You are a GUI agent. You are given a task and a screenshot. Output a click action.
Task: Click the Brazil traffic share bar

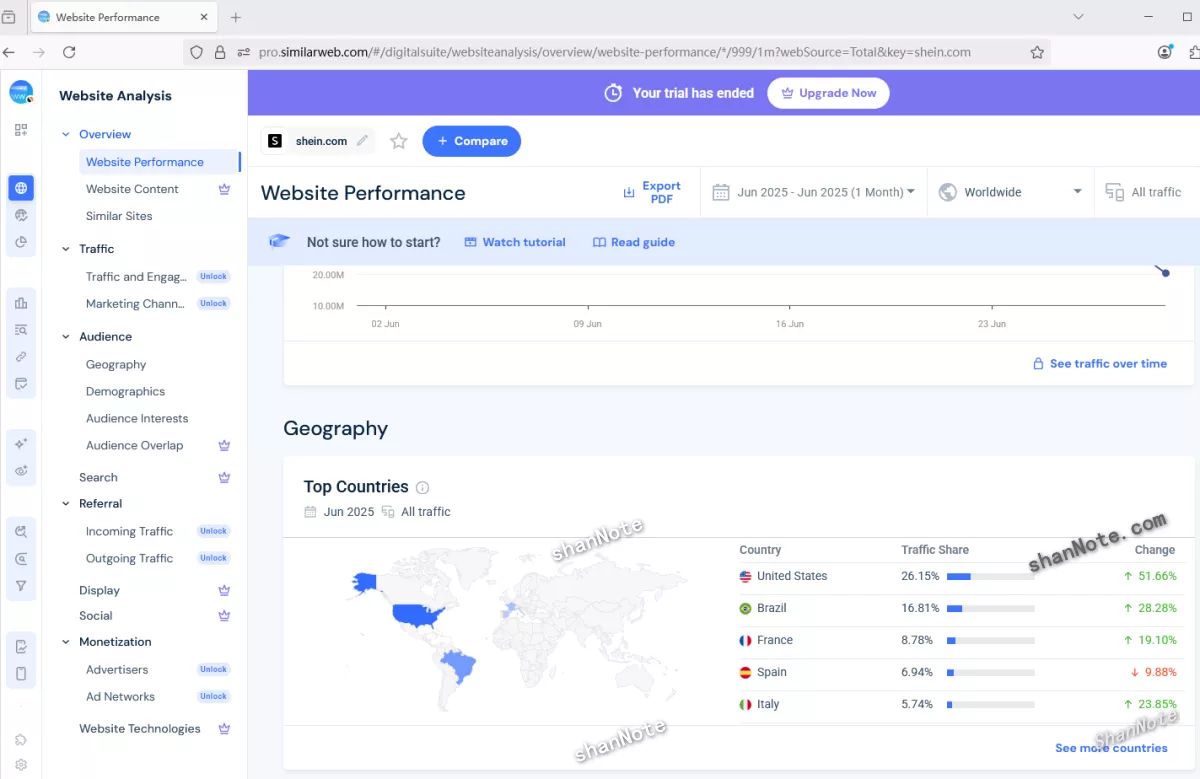990,609
